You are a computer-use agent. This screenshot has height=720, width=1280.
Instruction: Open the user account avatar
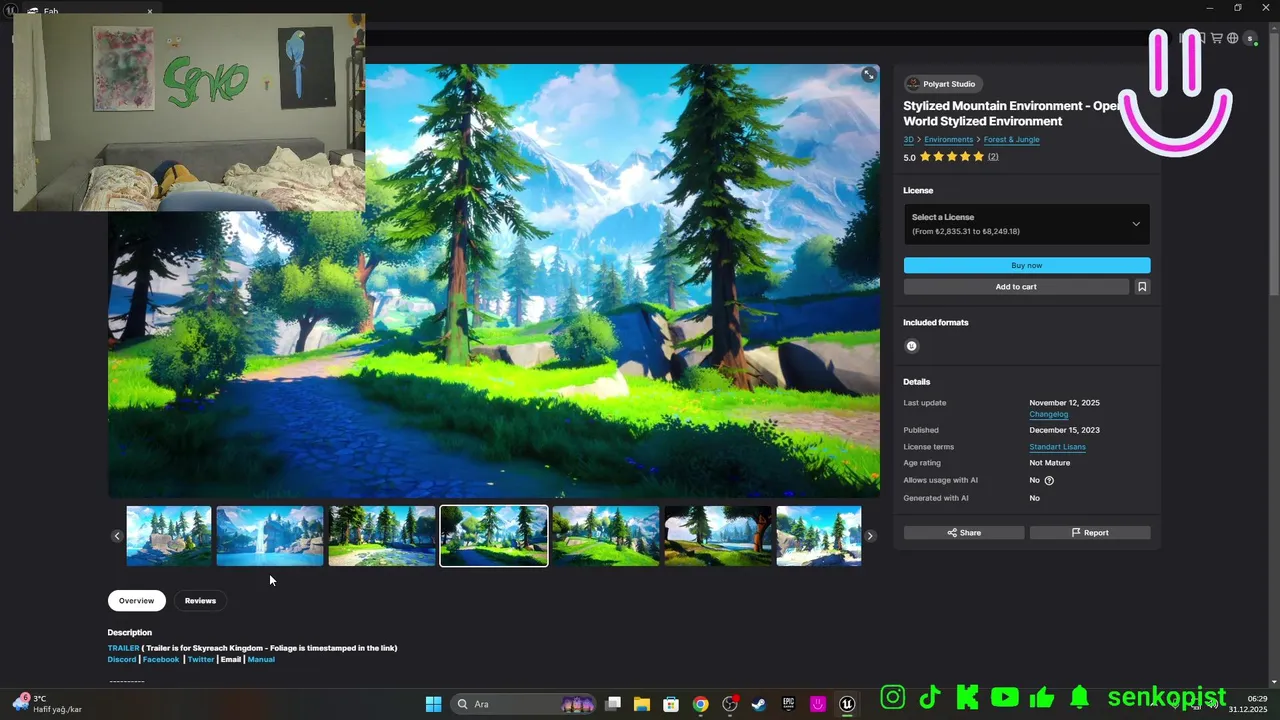(x=1250, y=38)
